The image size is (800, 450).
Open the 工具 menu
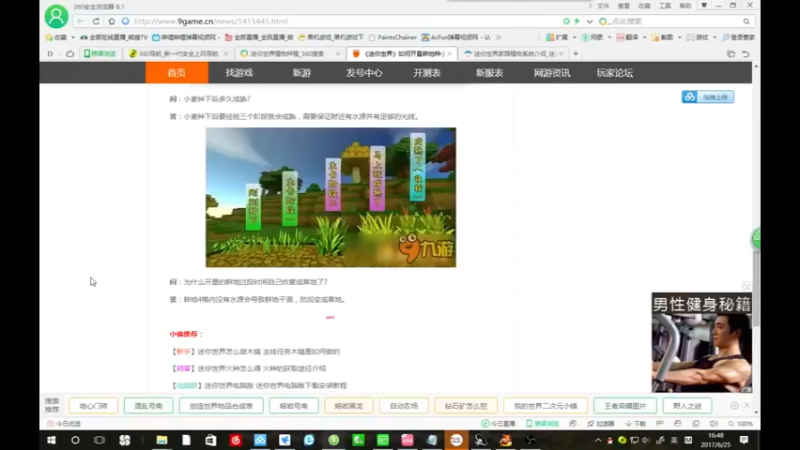(665, 6)
